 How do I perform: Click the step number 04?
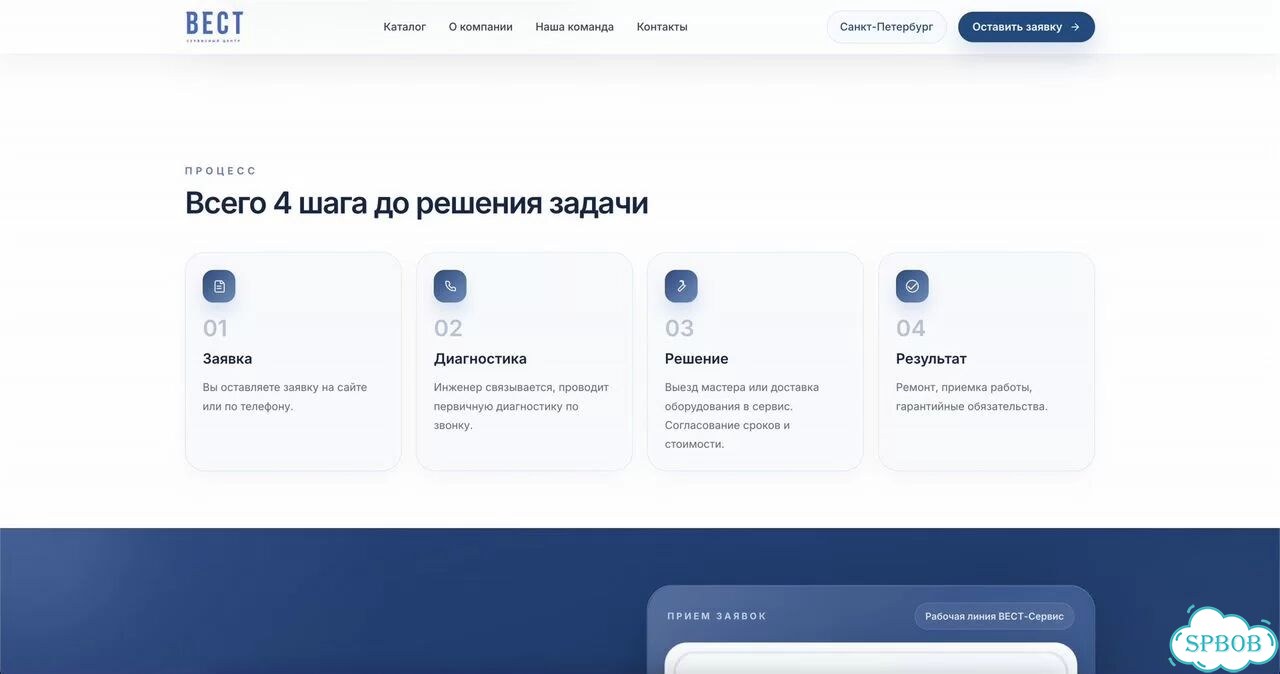911,328
